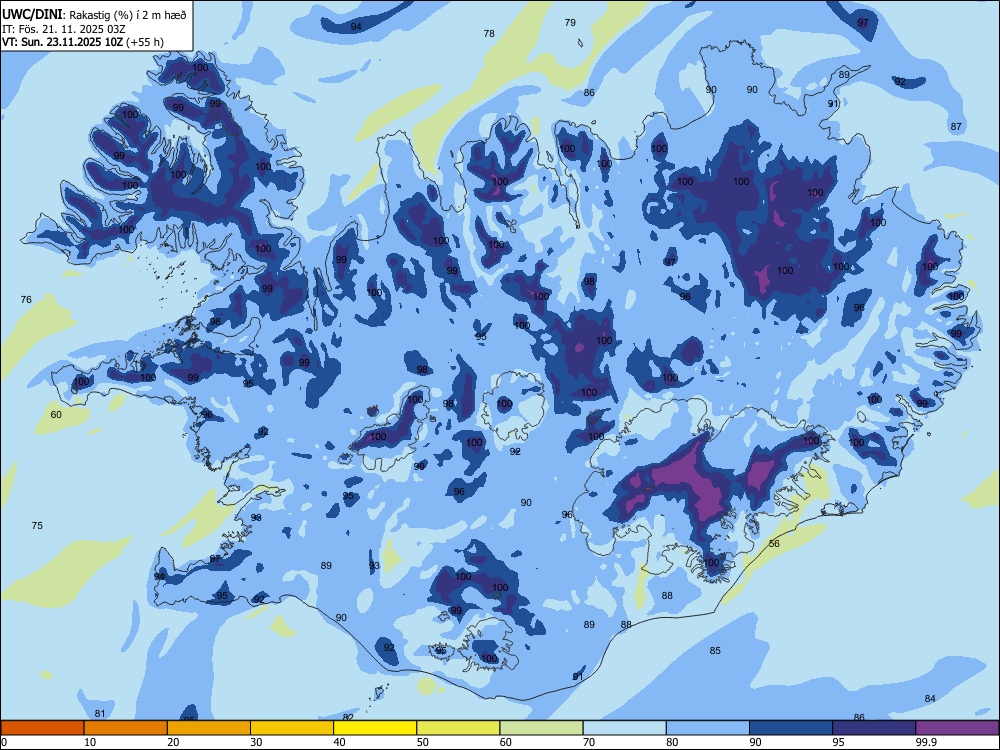Select the medium blue 90–95 legend swatch
This screenshot has height=750, width=1000.
coord(791,728)
